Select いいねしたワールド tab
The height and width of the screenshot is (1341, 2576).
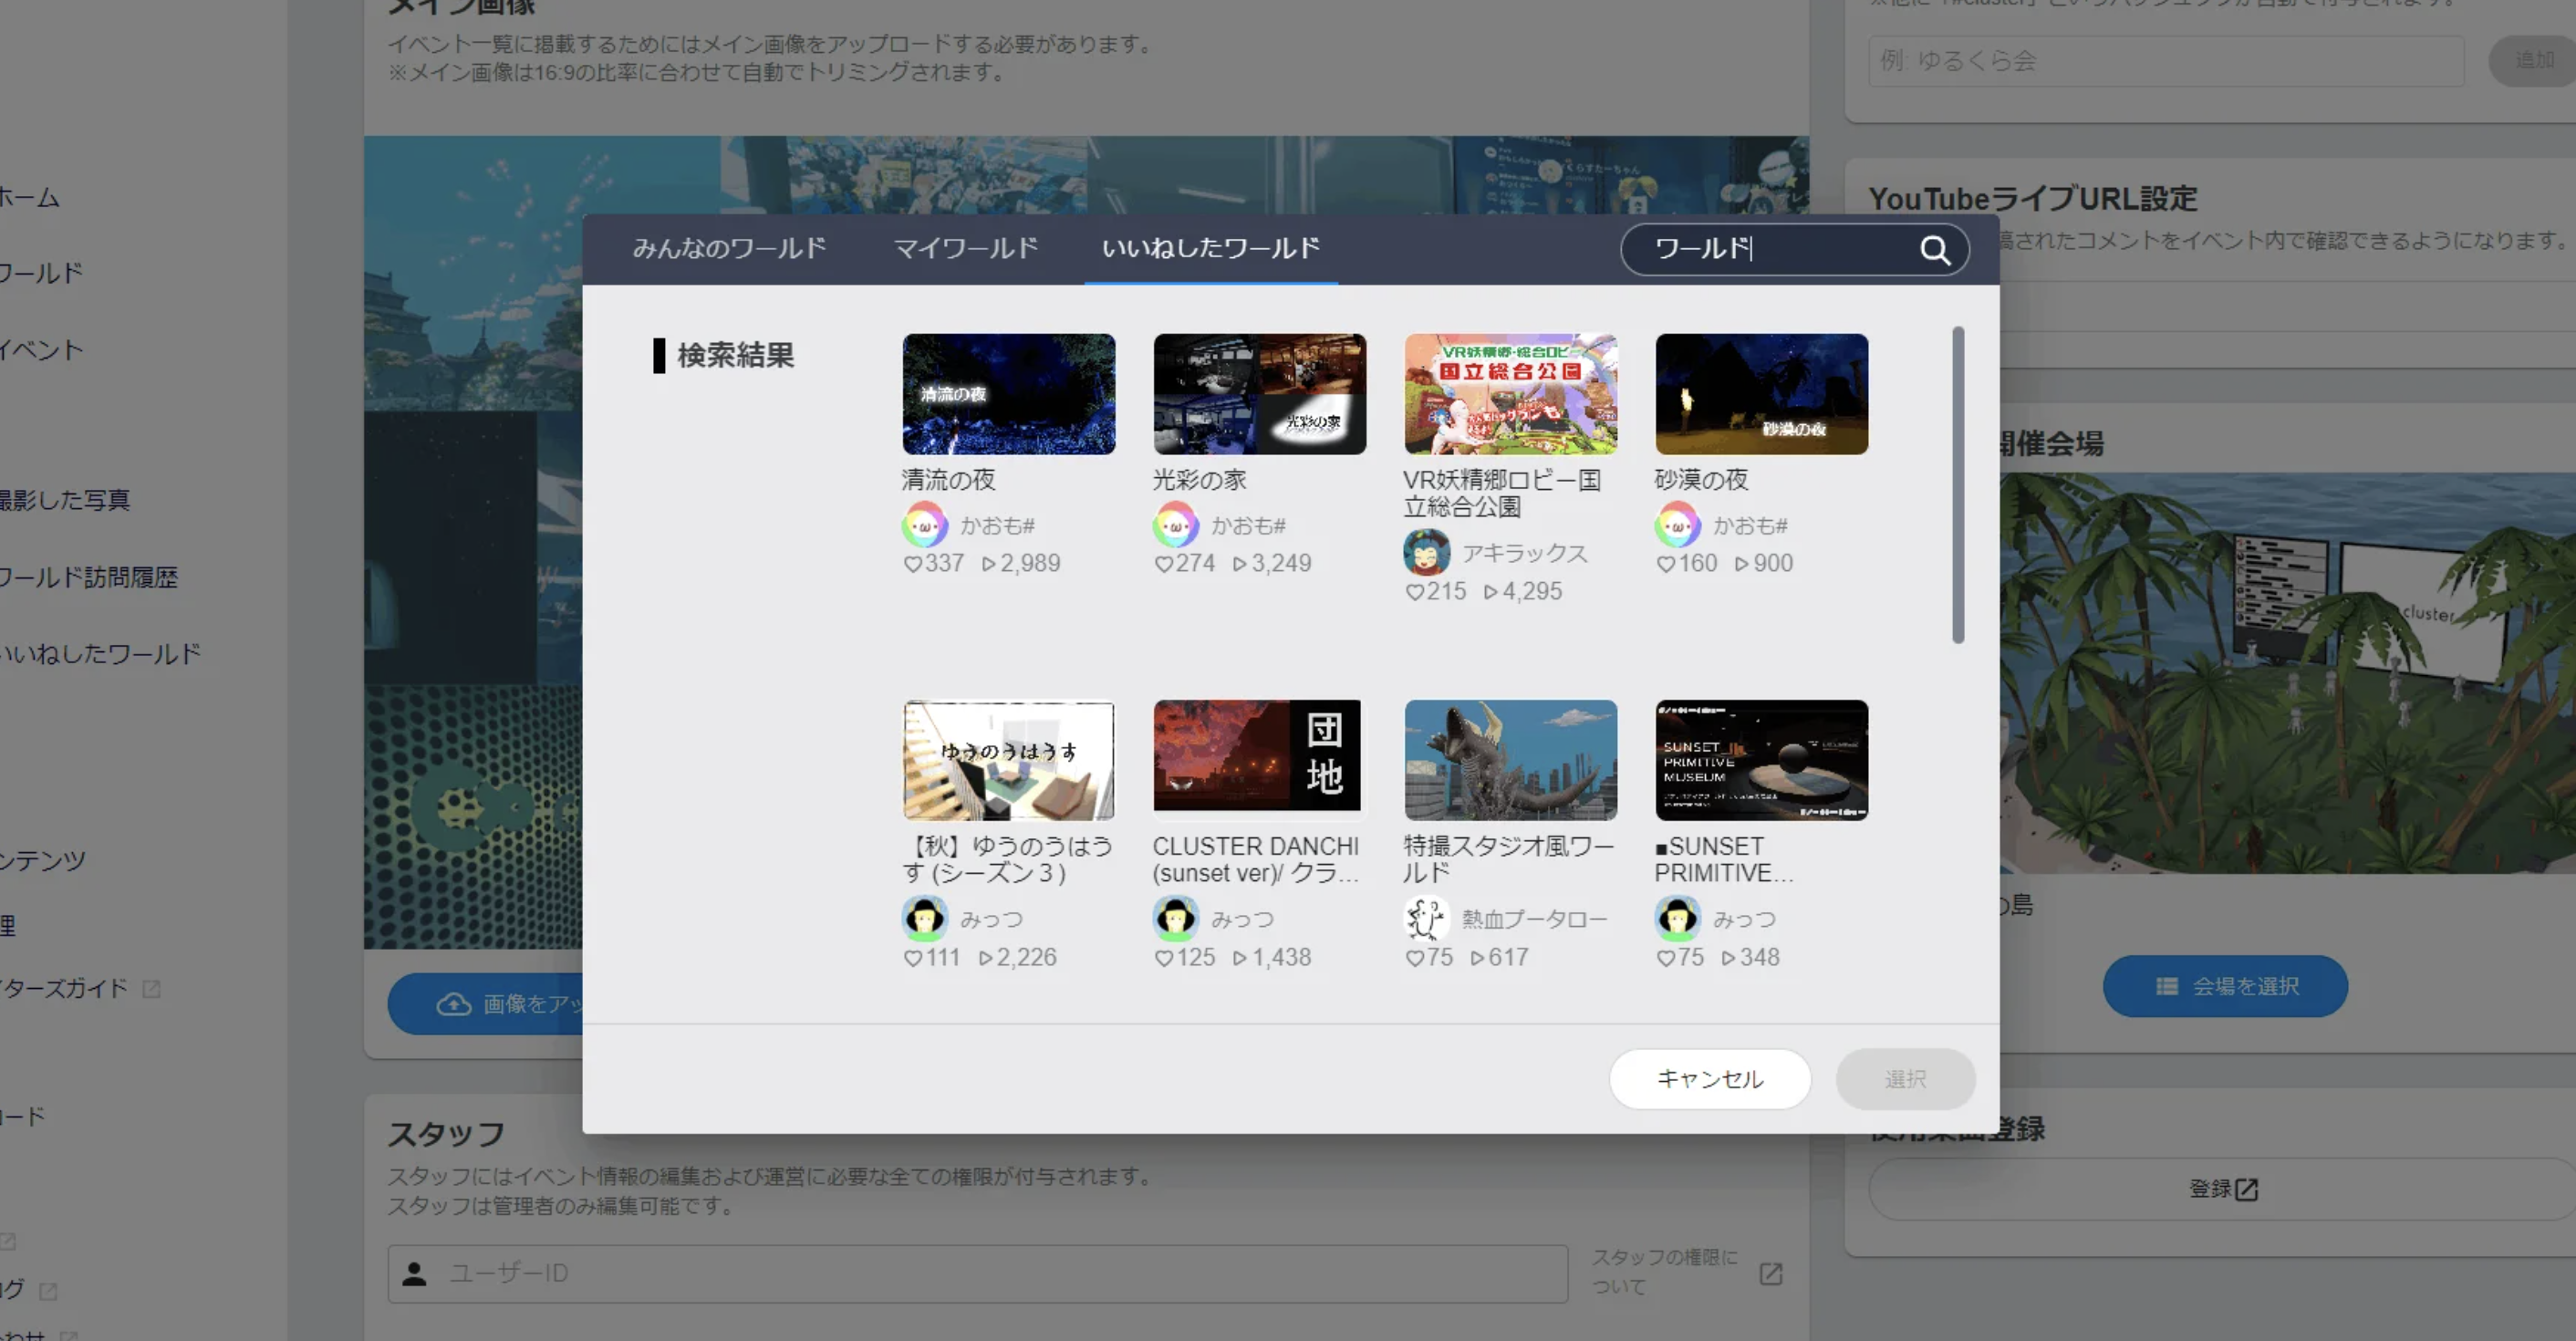(x=1210, y=248)
